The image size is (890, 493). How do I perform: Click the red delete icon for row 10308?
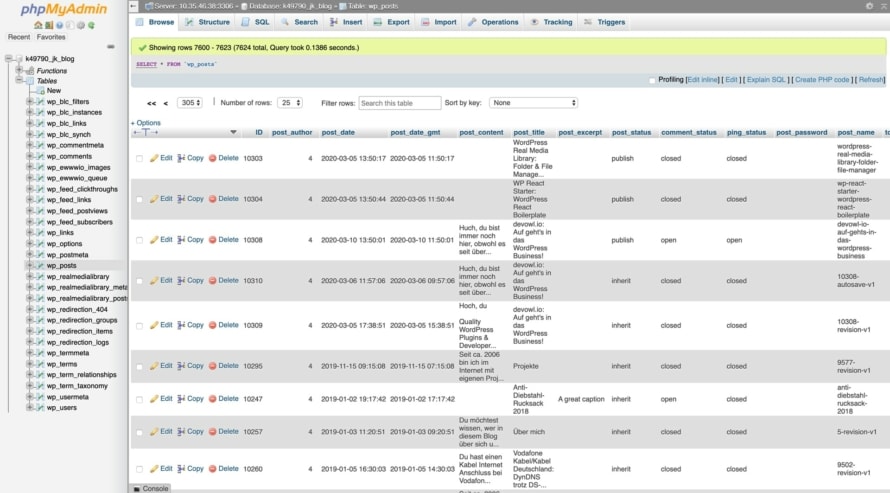click(212, 240)
